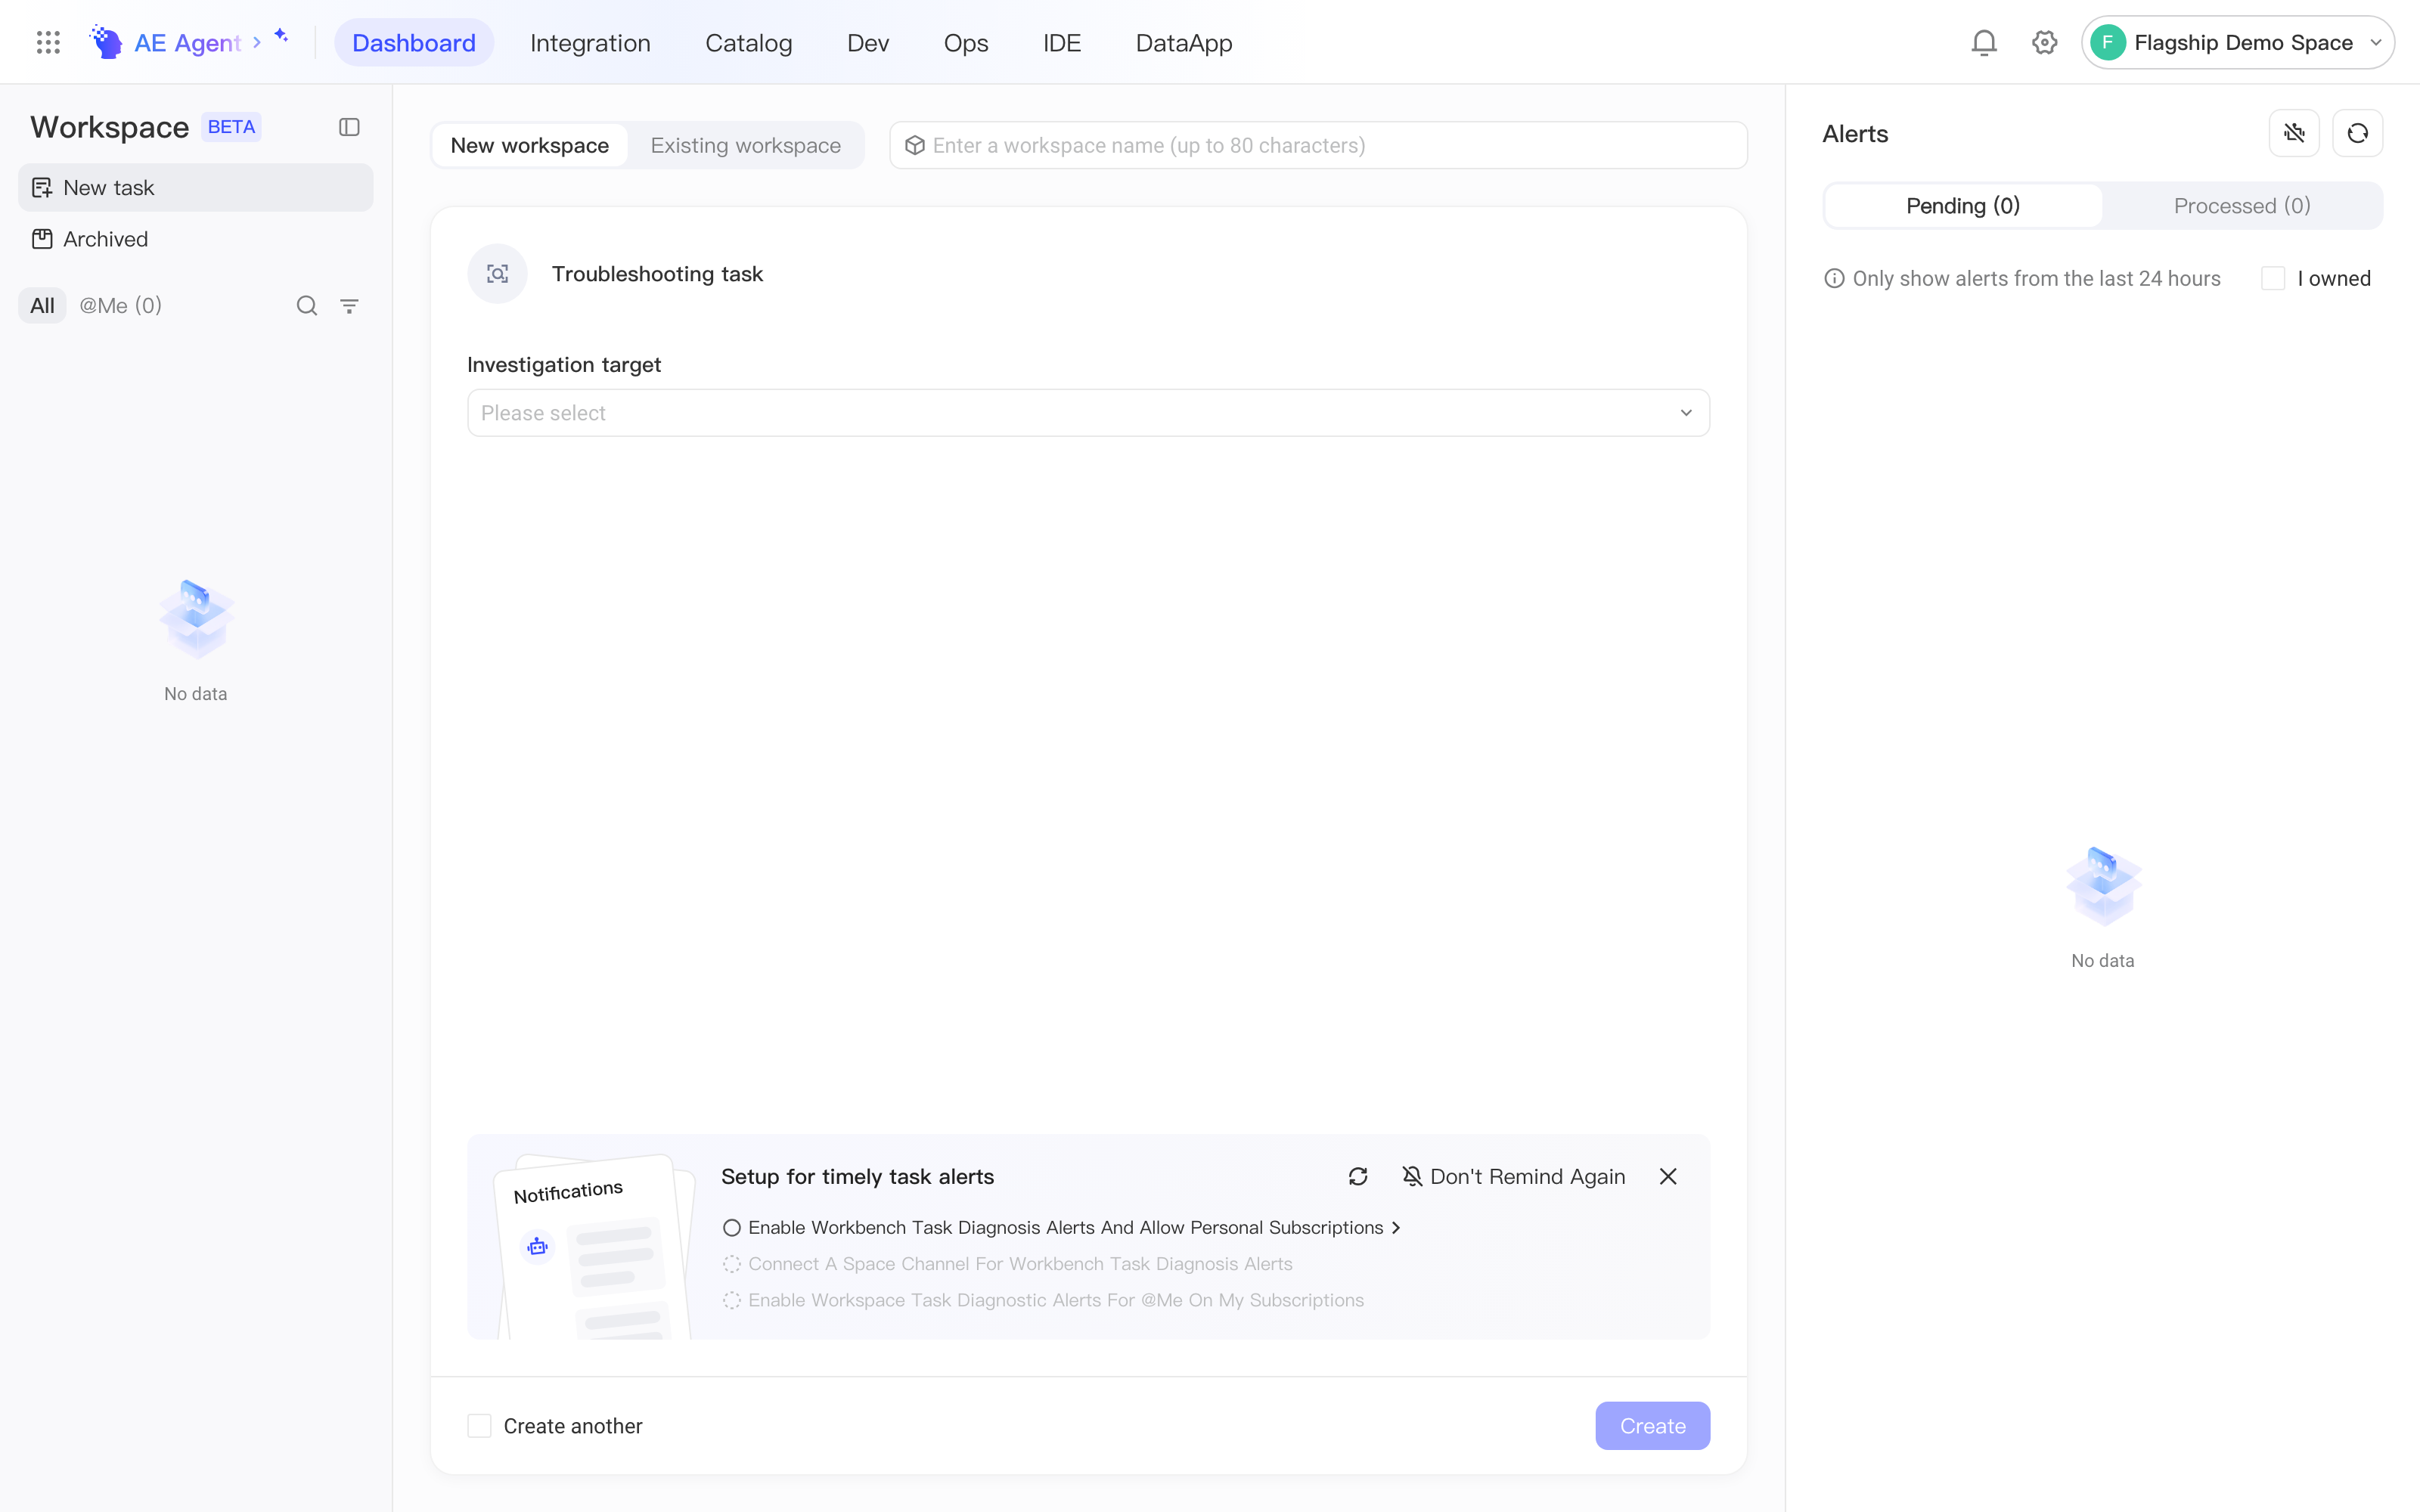Select the New workspace tab

click(530, 145)
